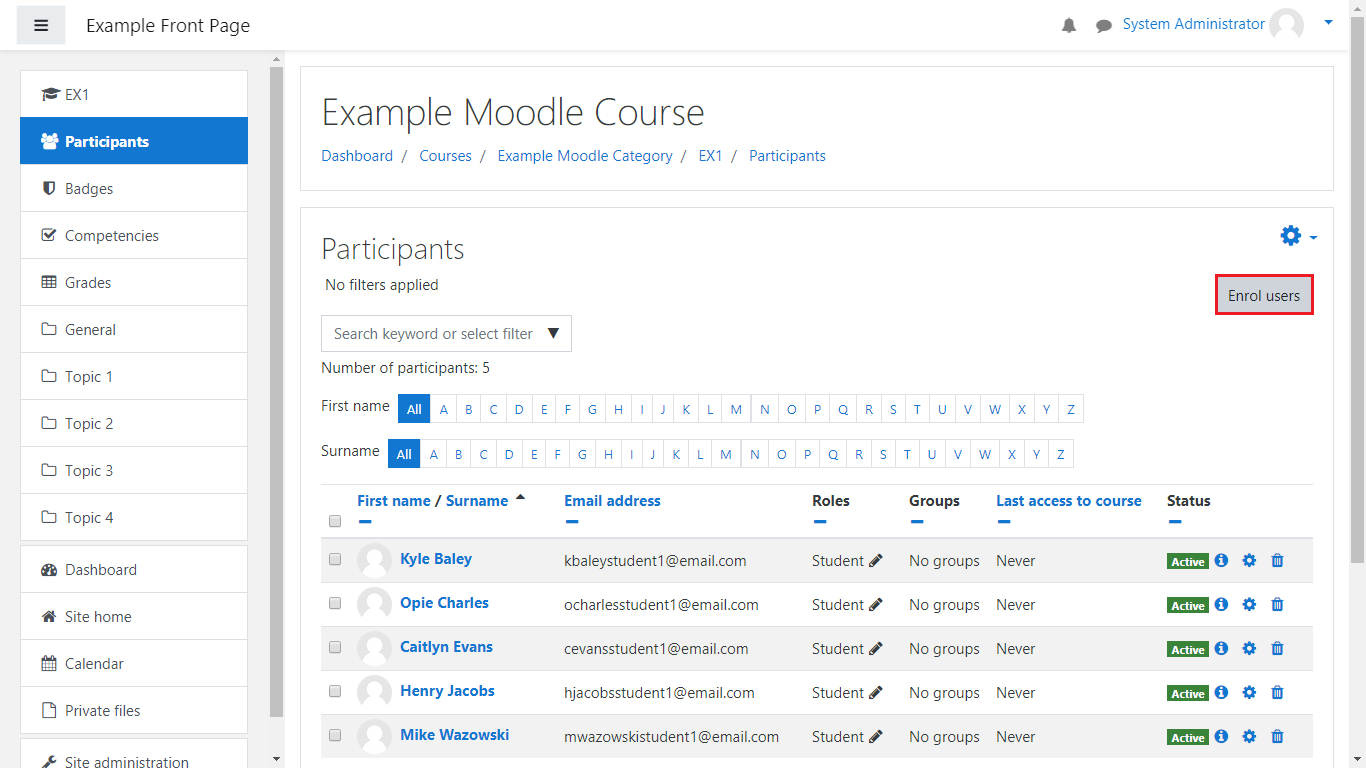The width and height of the screenshot is (1366, 768).
Task: Open the user menu arrow by avatar
Action: click(x=1328, y=22)
